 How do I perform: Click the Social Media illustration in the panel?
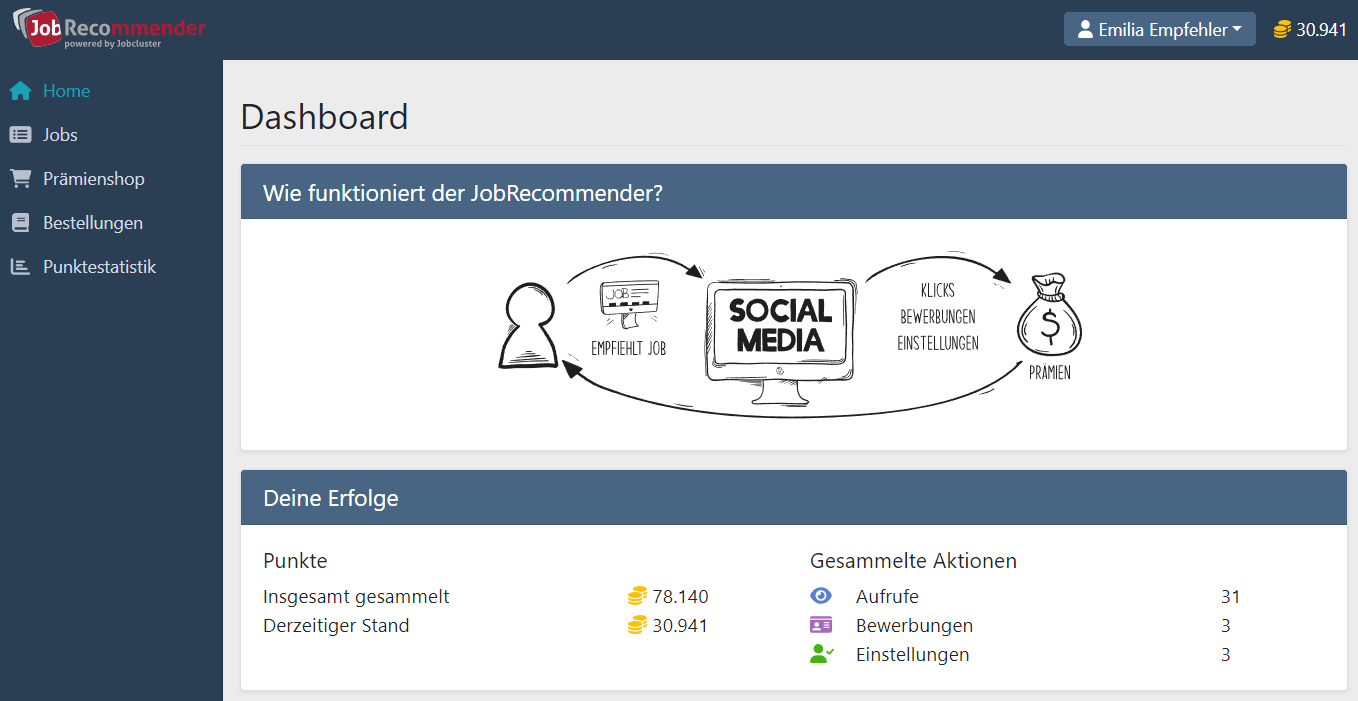(779, 330)
